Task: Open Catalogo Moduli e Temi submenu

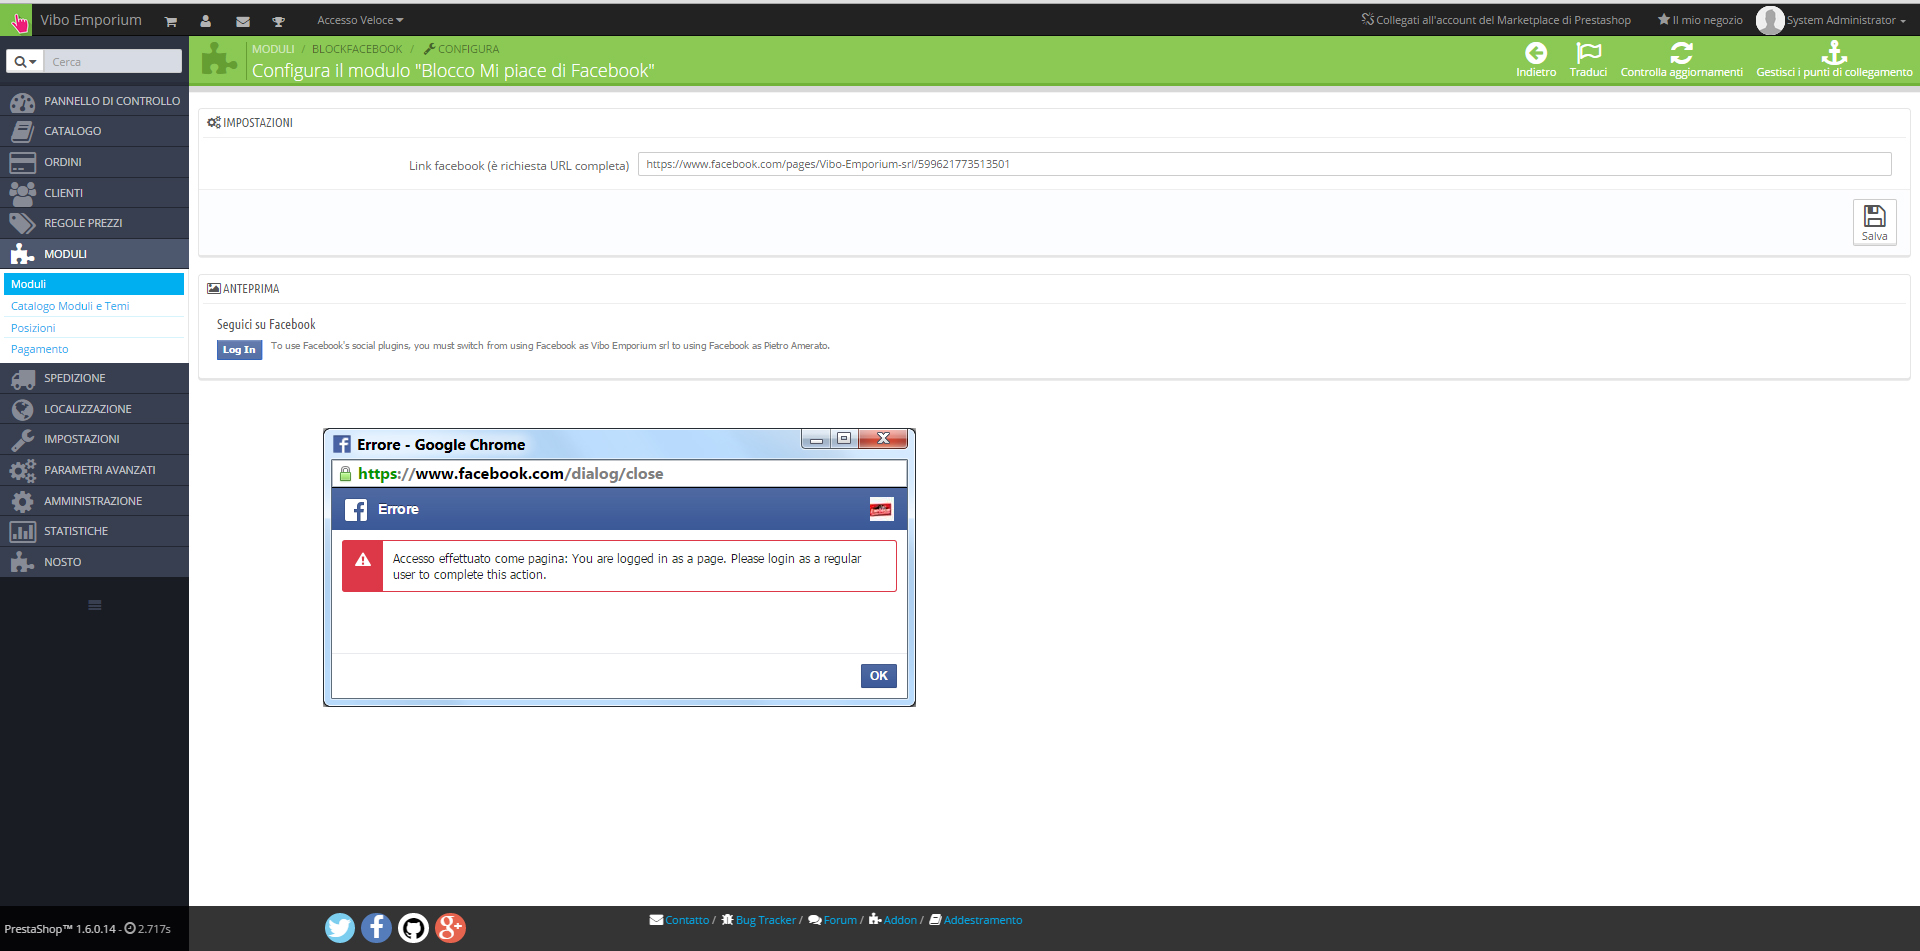Action: point(70,306)
